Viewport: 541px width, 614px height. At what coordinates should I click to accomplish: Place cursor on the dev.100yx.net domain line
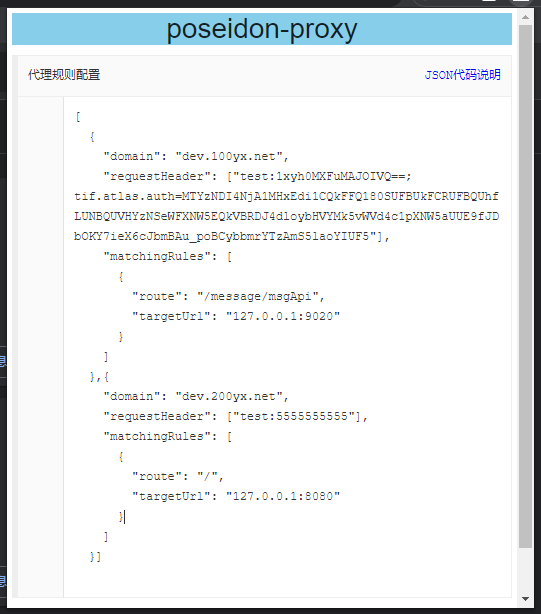(x=196, y=157)
